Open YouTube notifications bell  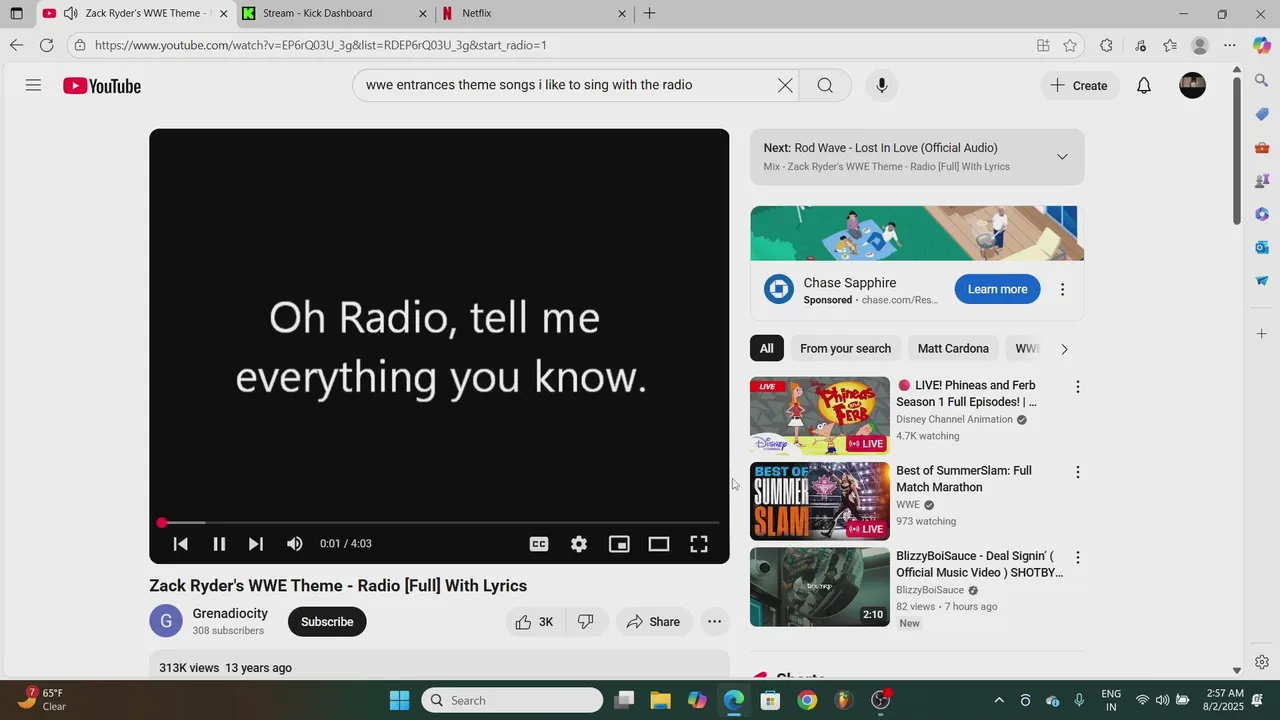1144,86
